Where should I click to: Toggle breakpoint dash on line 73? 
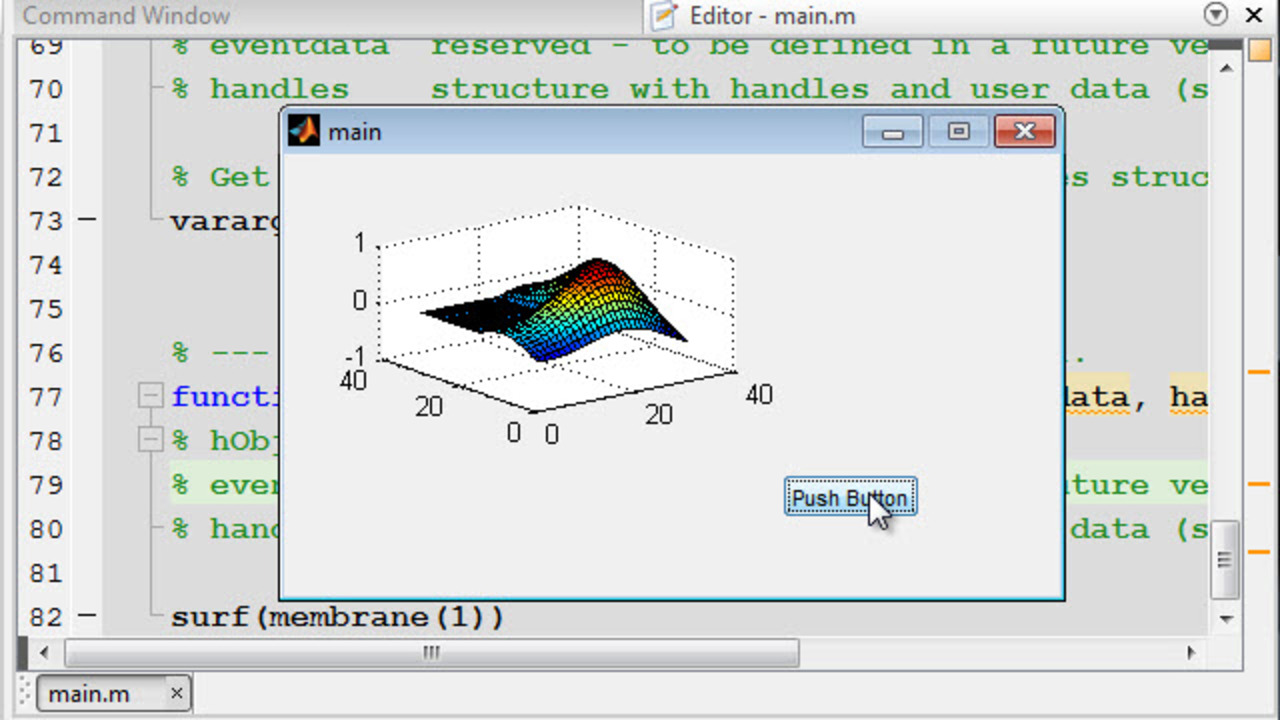[x=88, y=221]
